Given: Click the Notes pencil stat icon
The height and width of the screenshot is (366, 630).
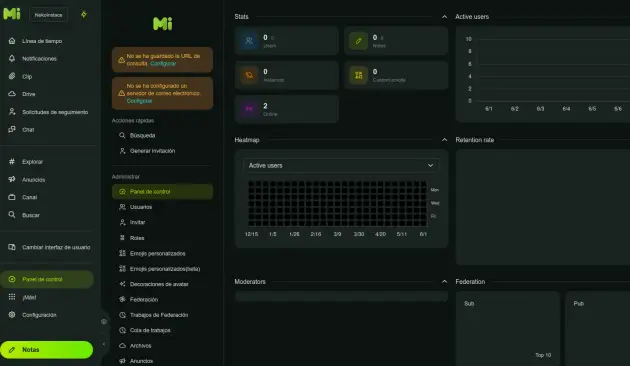Looking at the screenshot, I should coord(358,41).
